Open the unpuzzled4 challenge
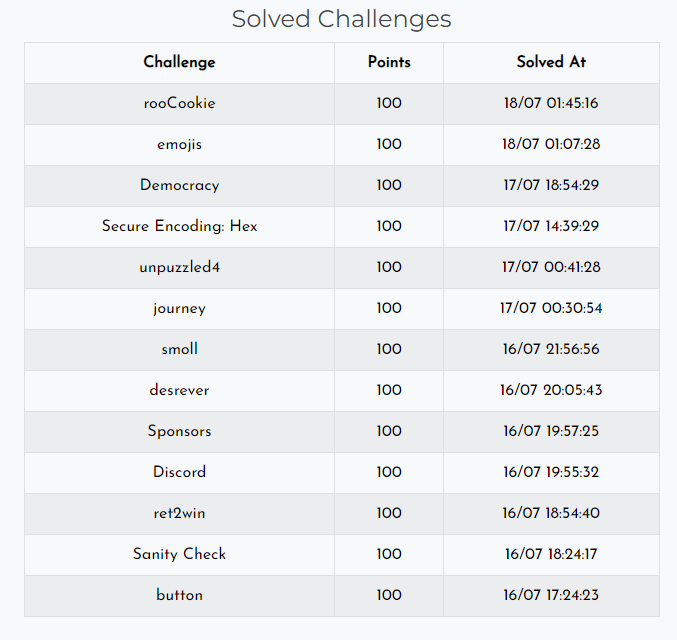Viewport: 677px width, 640px height. pyautogui.click(x=179, y=267)
